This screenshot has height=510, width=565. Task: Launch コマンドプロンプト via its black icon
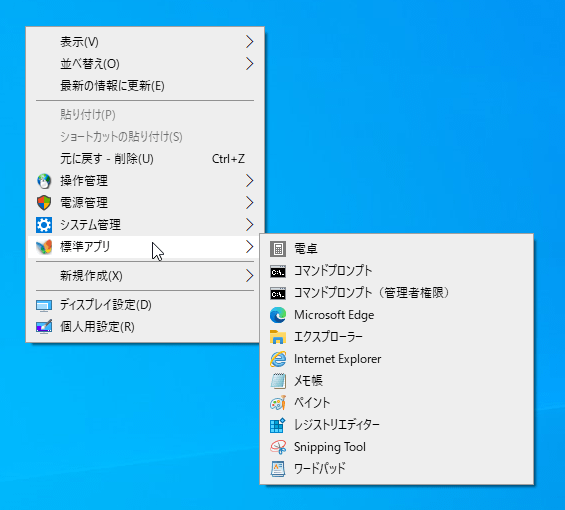pos(278,271)
